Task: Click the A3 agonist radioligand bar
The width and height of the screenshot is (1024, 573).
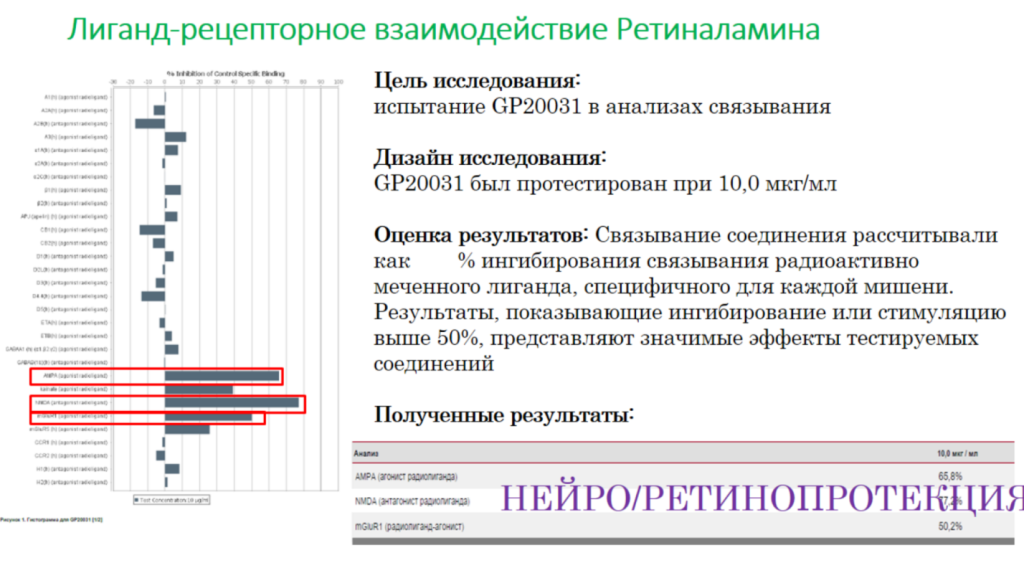Action: (x=175, y=137)
